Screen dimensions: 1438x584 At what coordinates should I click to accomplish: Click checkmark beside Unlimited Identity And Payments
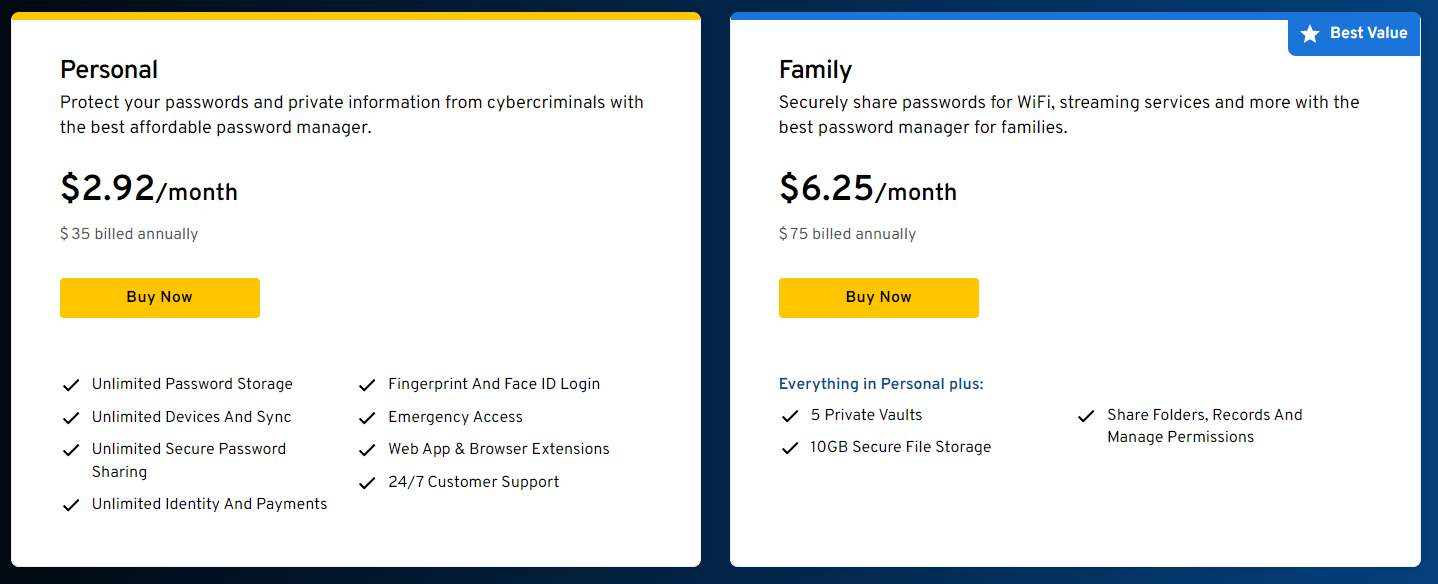pyautogui.click(x=71, y=505)
